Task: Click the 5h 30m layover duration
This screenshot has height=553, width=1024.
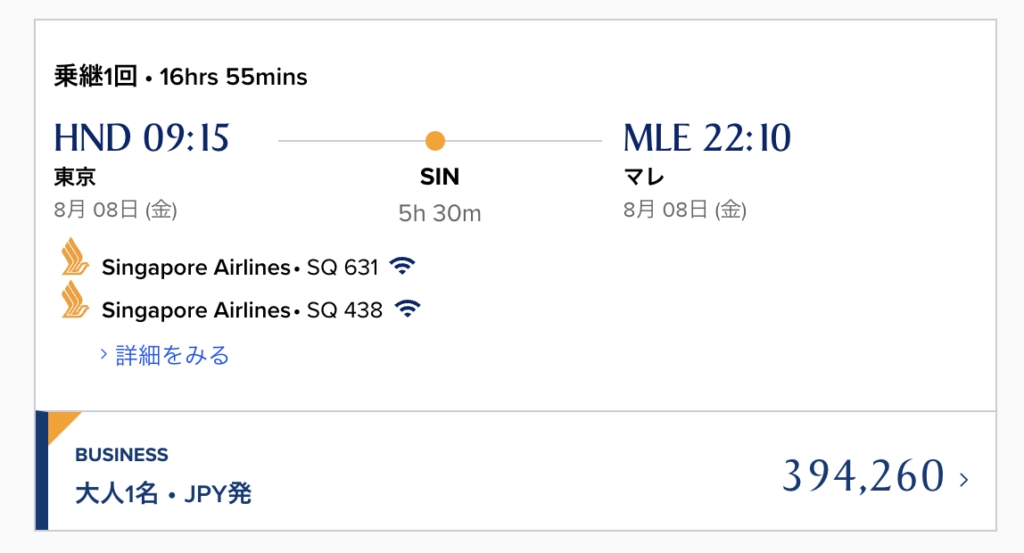Action: (440, 213)
